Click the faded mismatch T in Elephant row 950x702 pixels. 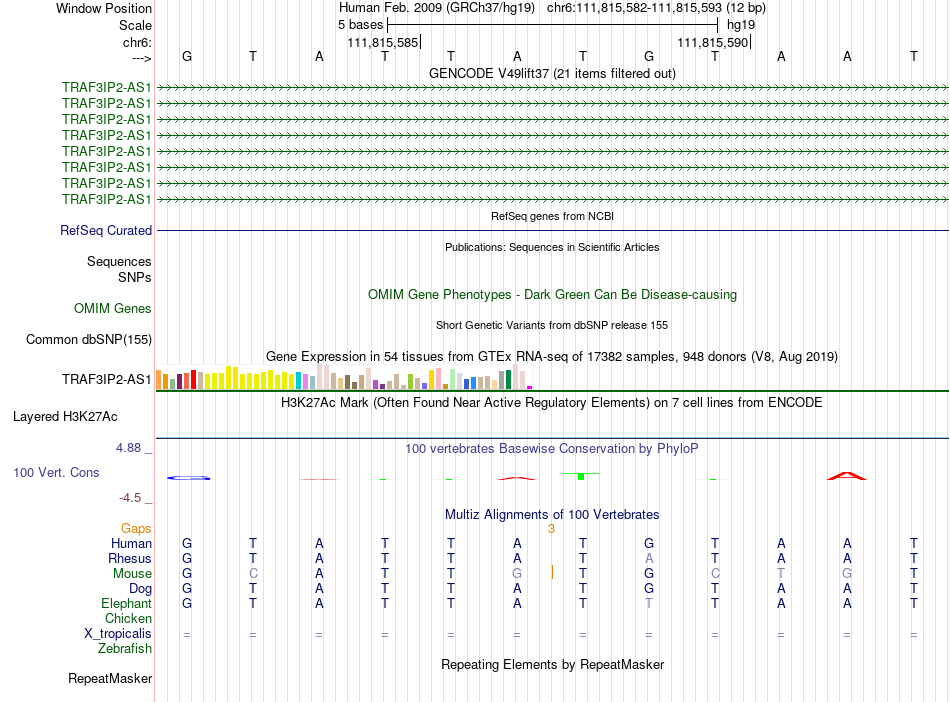(649, 603)
